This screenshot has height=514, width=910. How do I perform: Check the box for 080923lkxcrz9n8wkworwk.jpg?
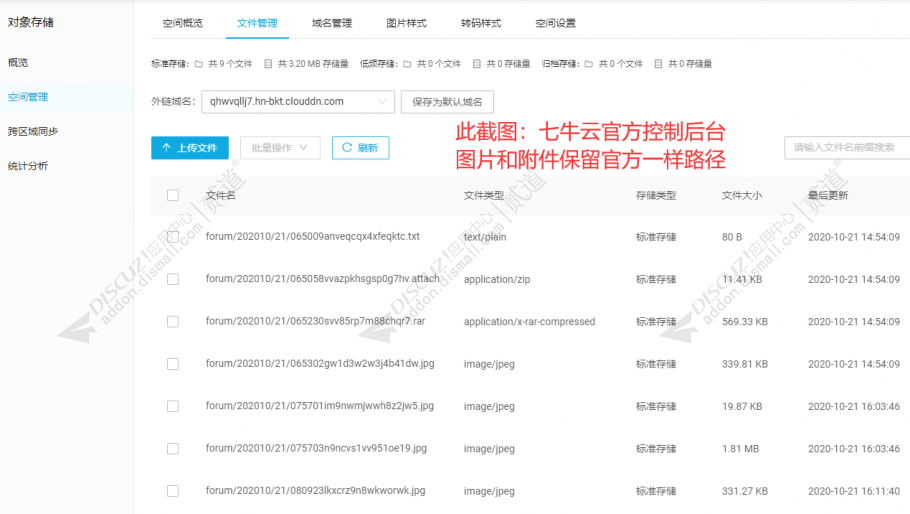[x=173, y=491]
